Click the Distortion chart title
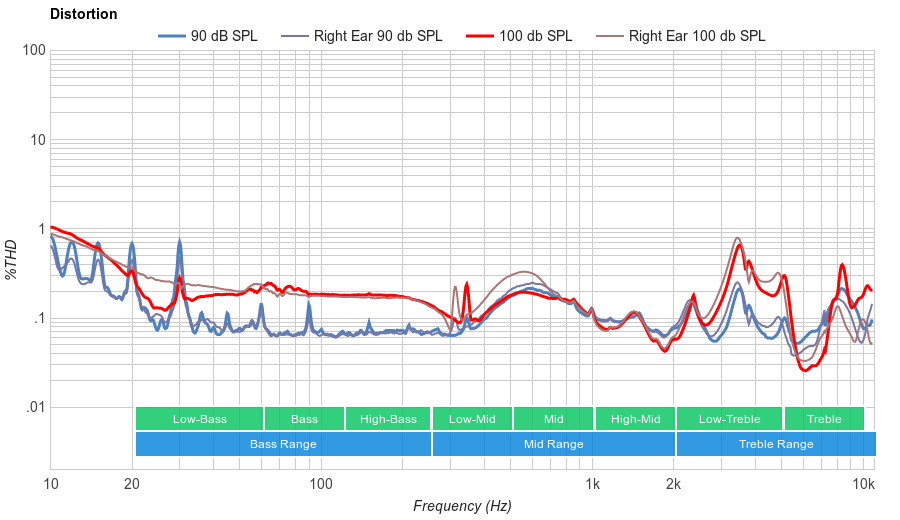Viewport: 900px width, 520px height. tap(83, 14)
